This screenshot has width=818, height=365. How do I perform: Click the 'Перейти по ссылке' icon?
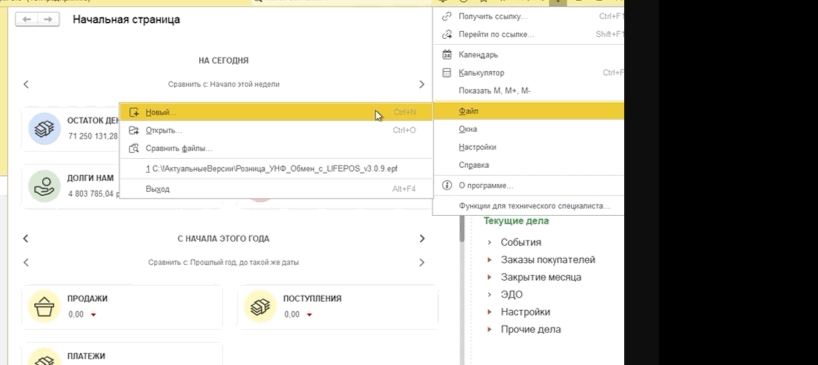coord(447,34)
